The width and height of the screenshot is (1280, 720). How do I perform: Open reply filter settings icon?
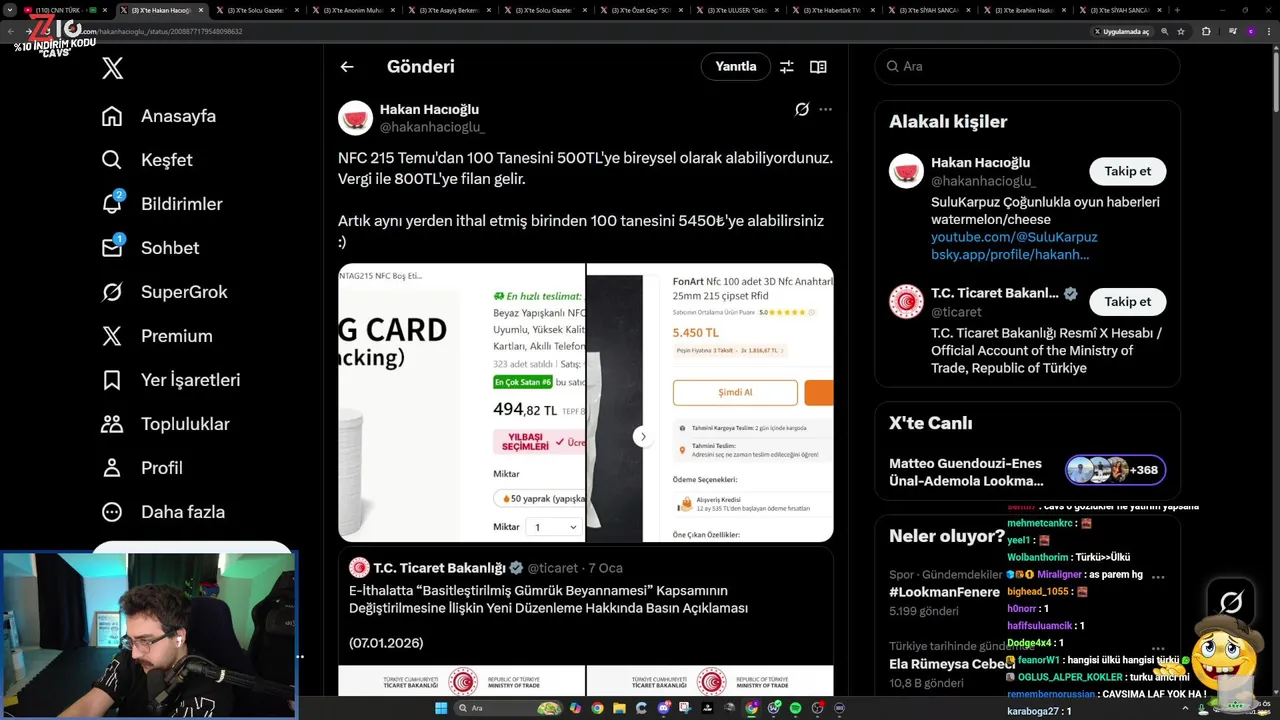click(787, 67)
